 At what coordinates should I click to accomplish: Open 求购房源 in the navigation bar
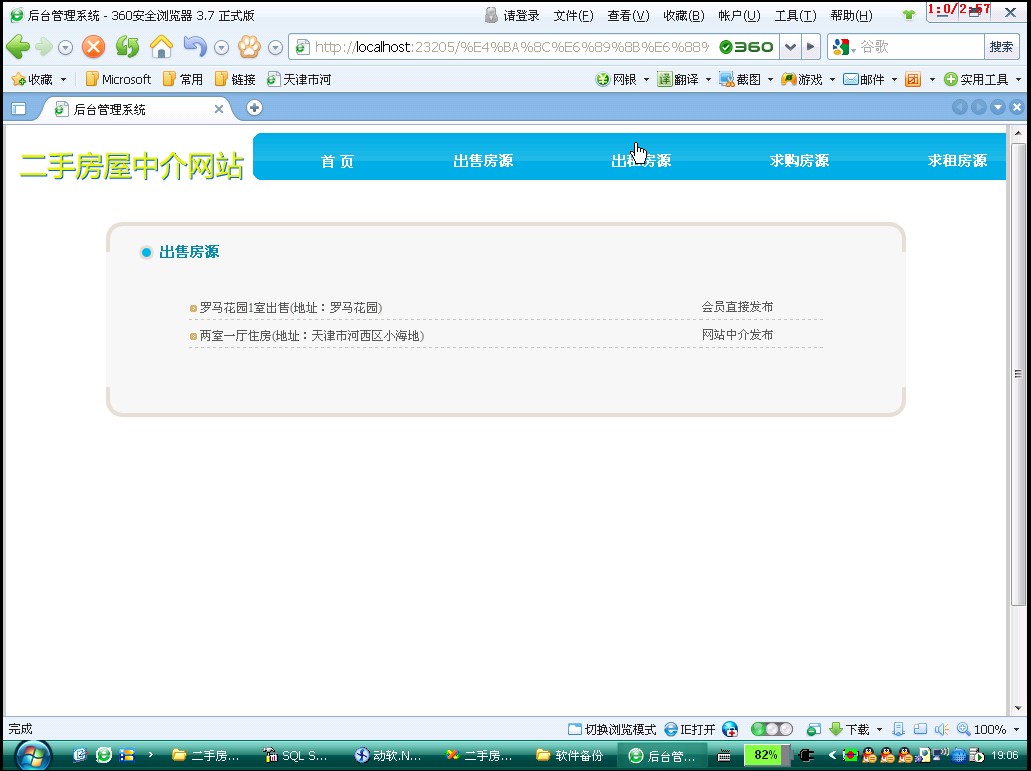click(x=800, y=161)
